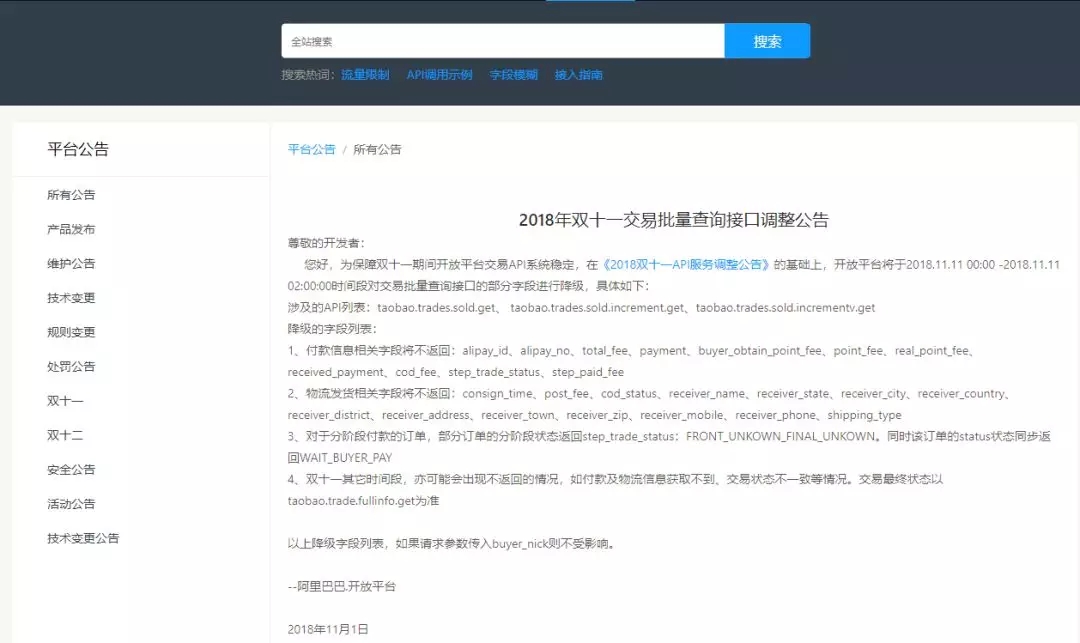1080x643 pixels.
Task: Click the 全站搜索 search input field
Action: [x=502, y=41]
